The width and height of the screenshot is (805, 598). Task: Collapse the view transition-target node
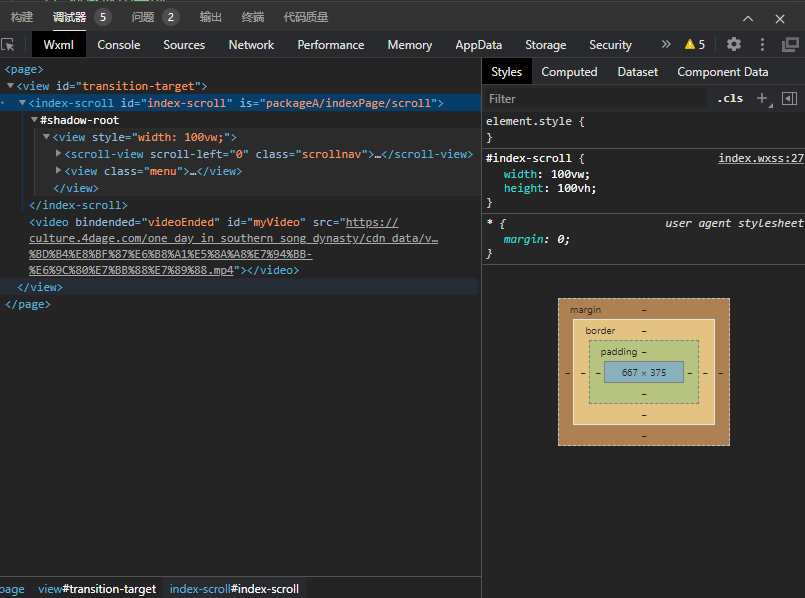11,86
